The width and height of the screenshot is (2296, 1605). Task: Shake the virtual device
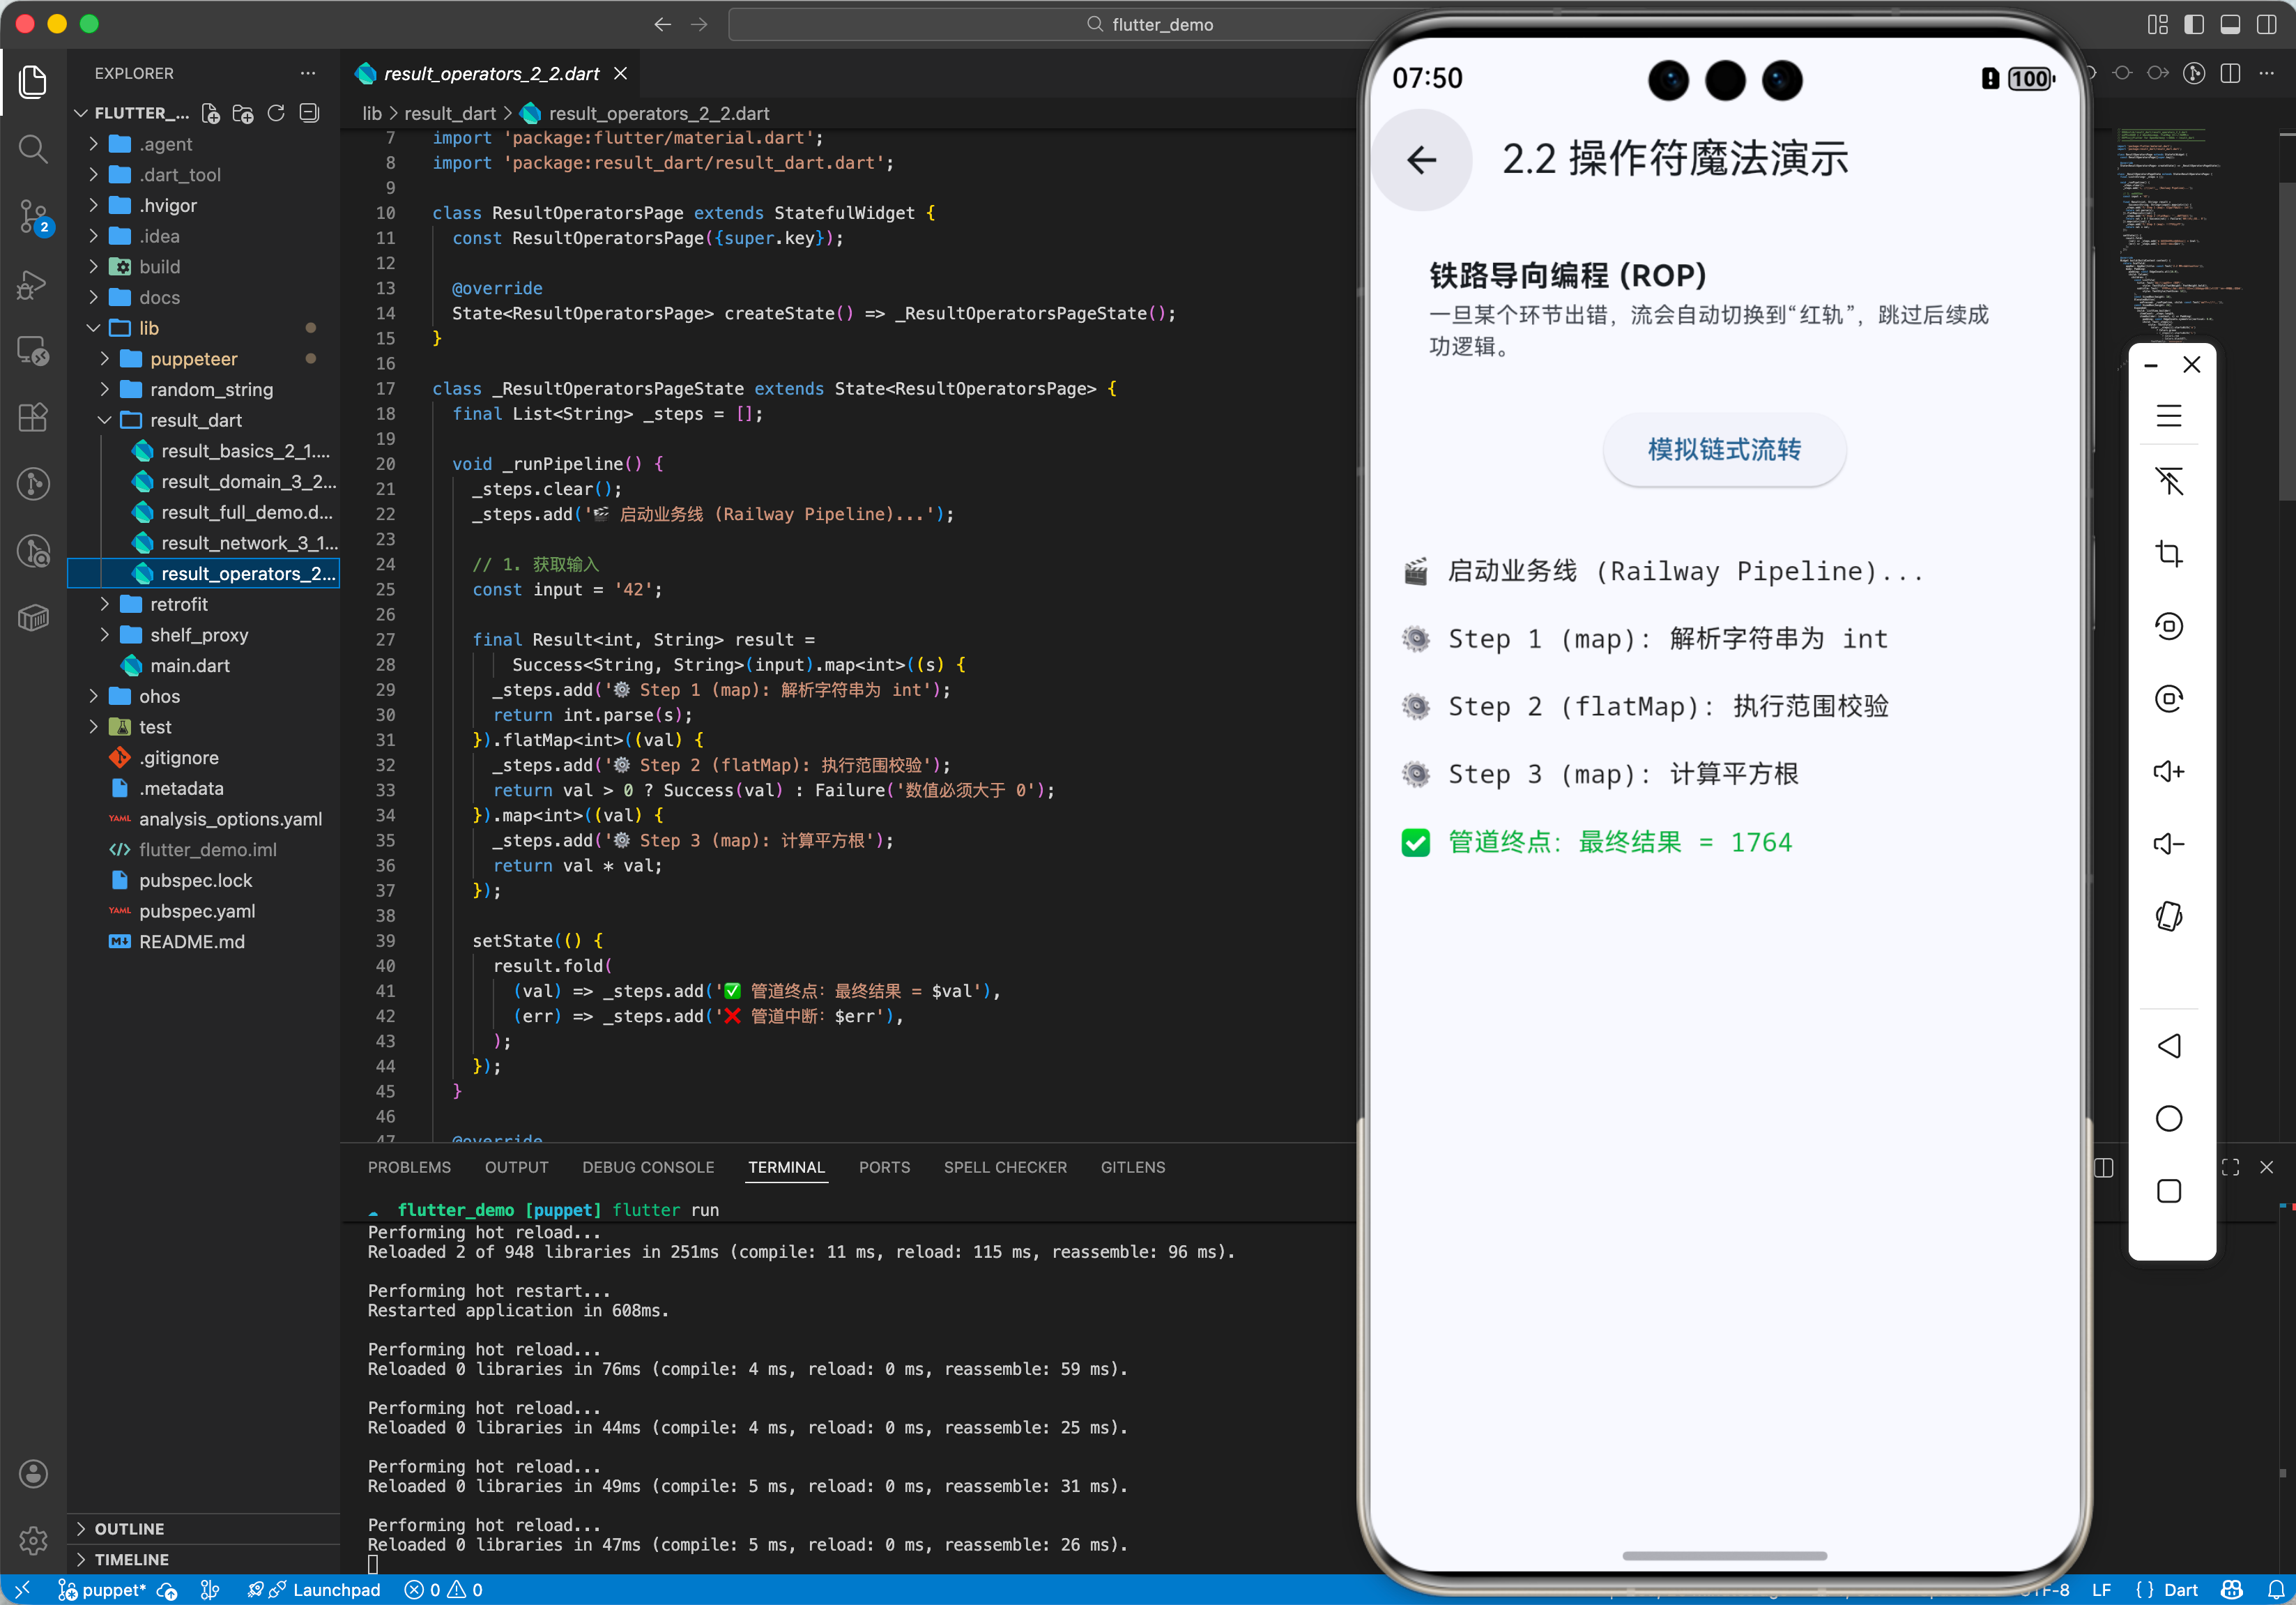(2170, 917)
